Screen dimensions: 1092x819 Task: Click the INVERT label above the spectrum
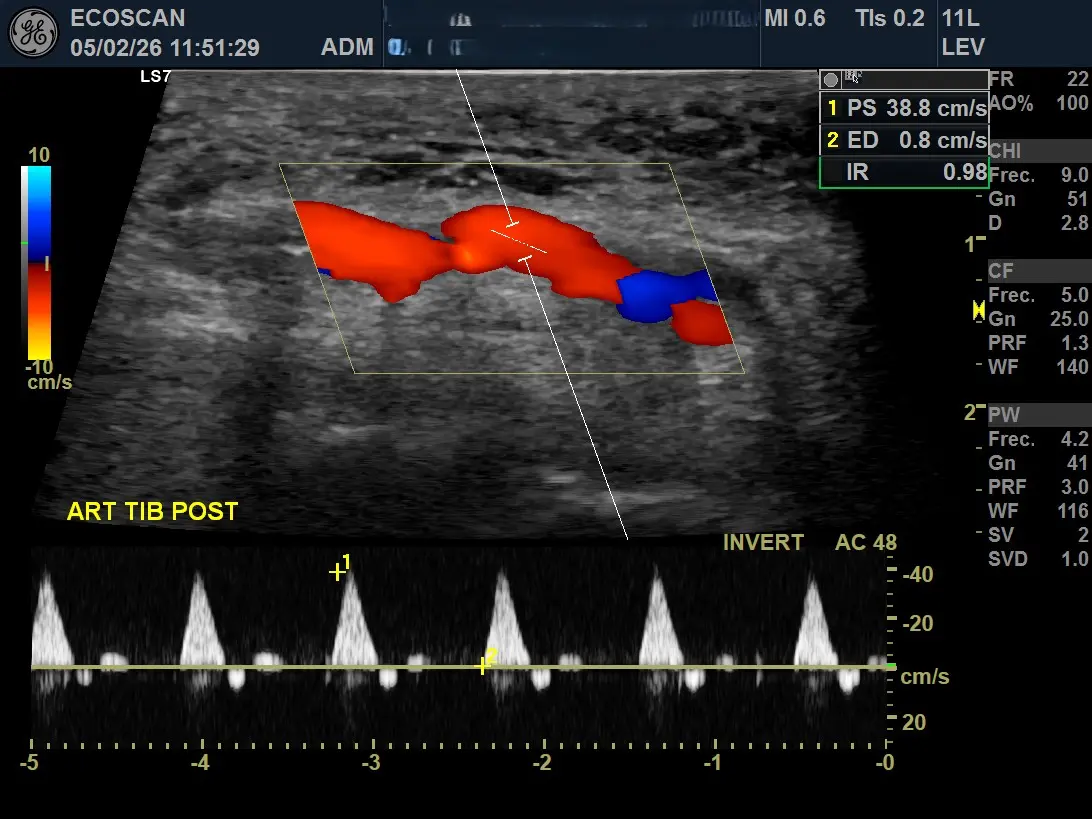click(763, 543)
